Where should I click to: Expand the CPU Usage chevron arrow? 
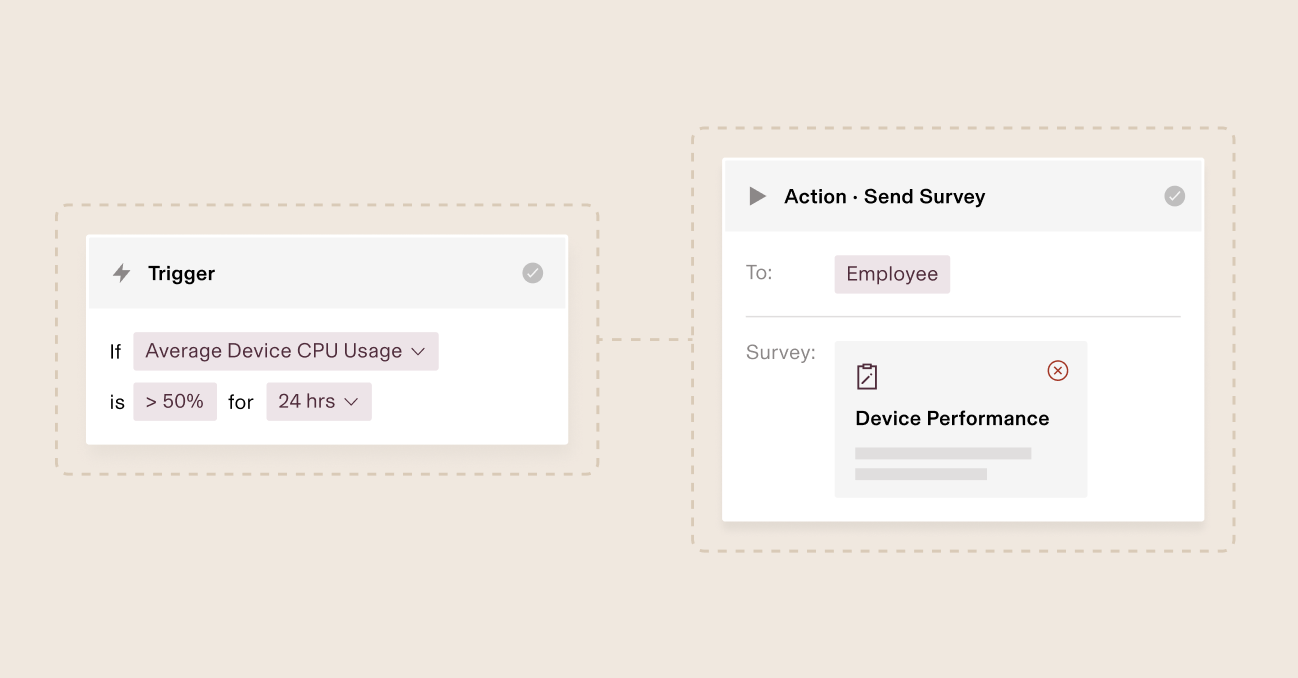point(419,351)
